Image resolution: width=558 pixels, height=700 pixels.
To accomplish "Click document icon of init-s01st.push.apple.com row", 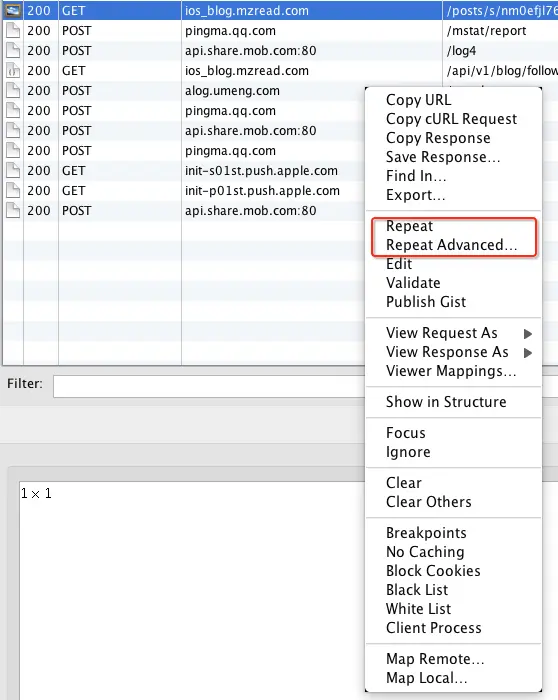I will point(13,171).
